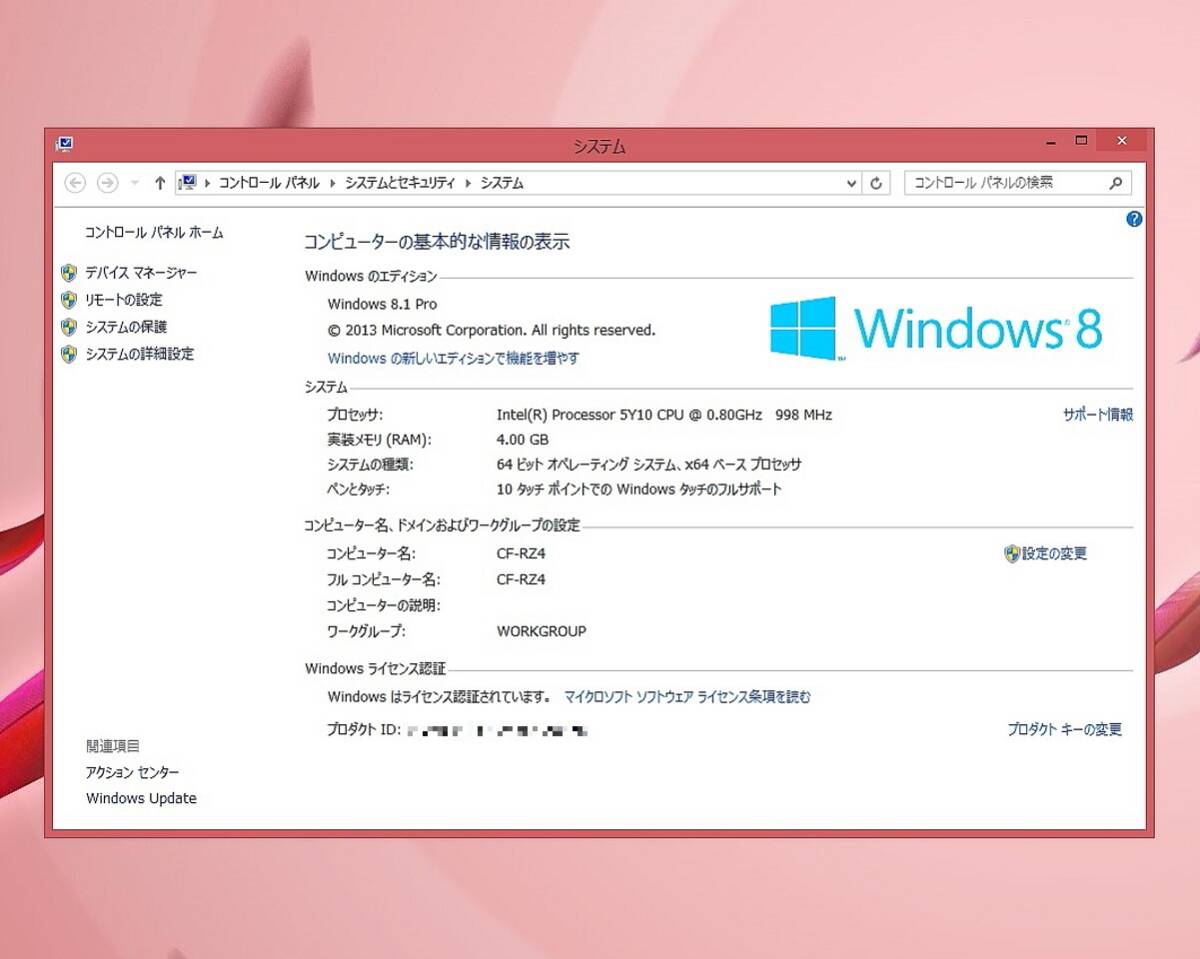Go up one level with the Up arrow
The image size is (1200, 959).
click(160, 183)
